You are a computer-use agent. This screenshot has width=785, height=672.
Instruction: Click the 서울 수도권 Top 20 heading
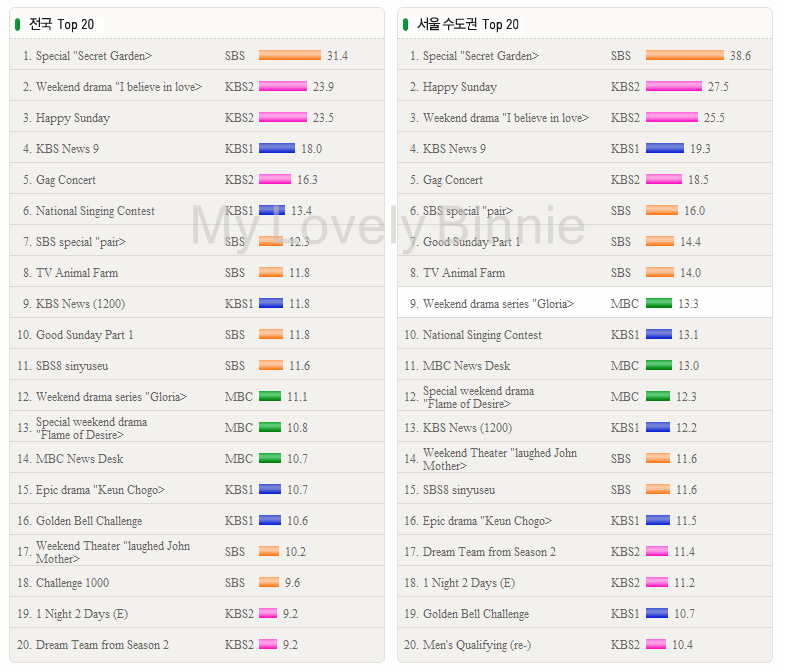(x=468, y=24)
